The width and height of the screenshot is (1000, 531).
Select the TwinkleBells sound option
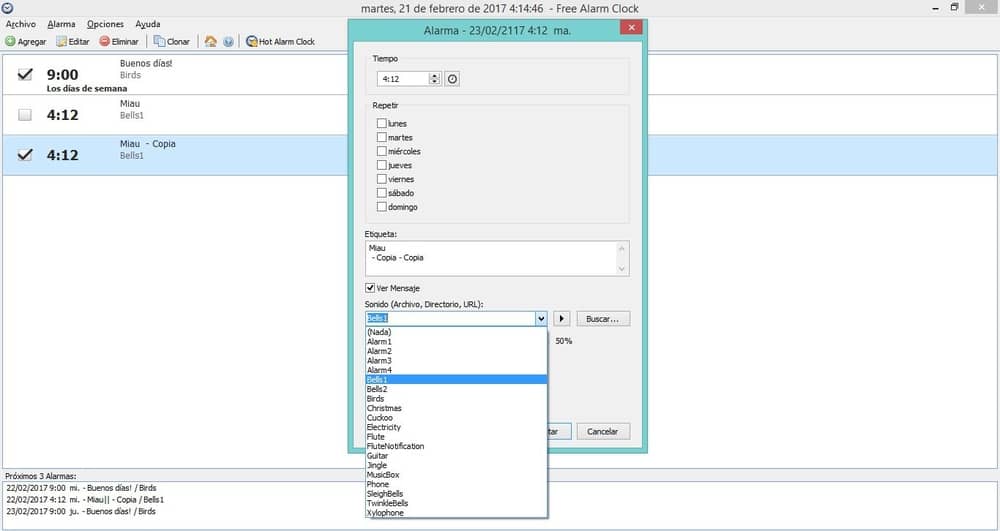coord(456,503)
